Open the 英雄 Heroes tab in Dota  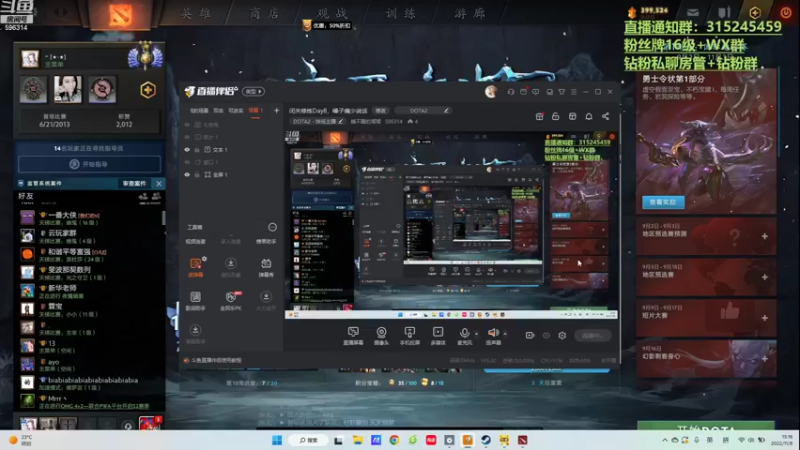point(196,13)
